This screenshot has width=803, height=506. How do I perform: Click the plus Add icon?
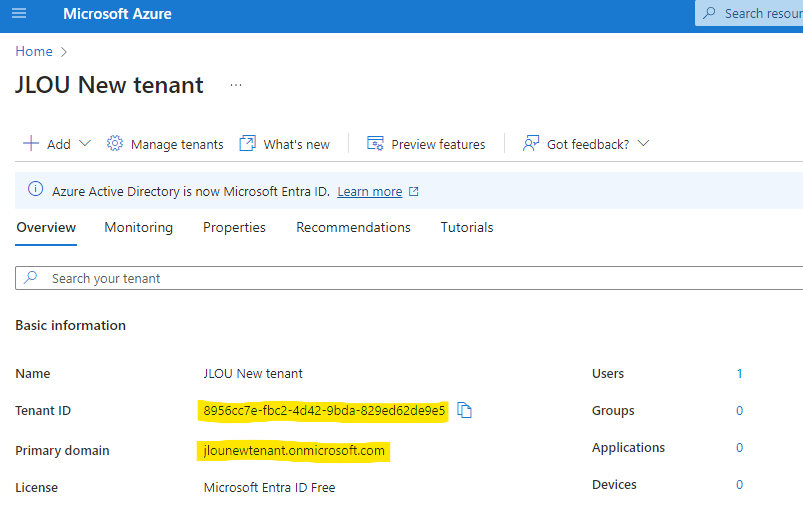click(31, 143)
